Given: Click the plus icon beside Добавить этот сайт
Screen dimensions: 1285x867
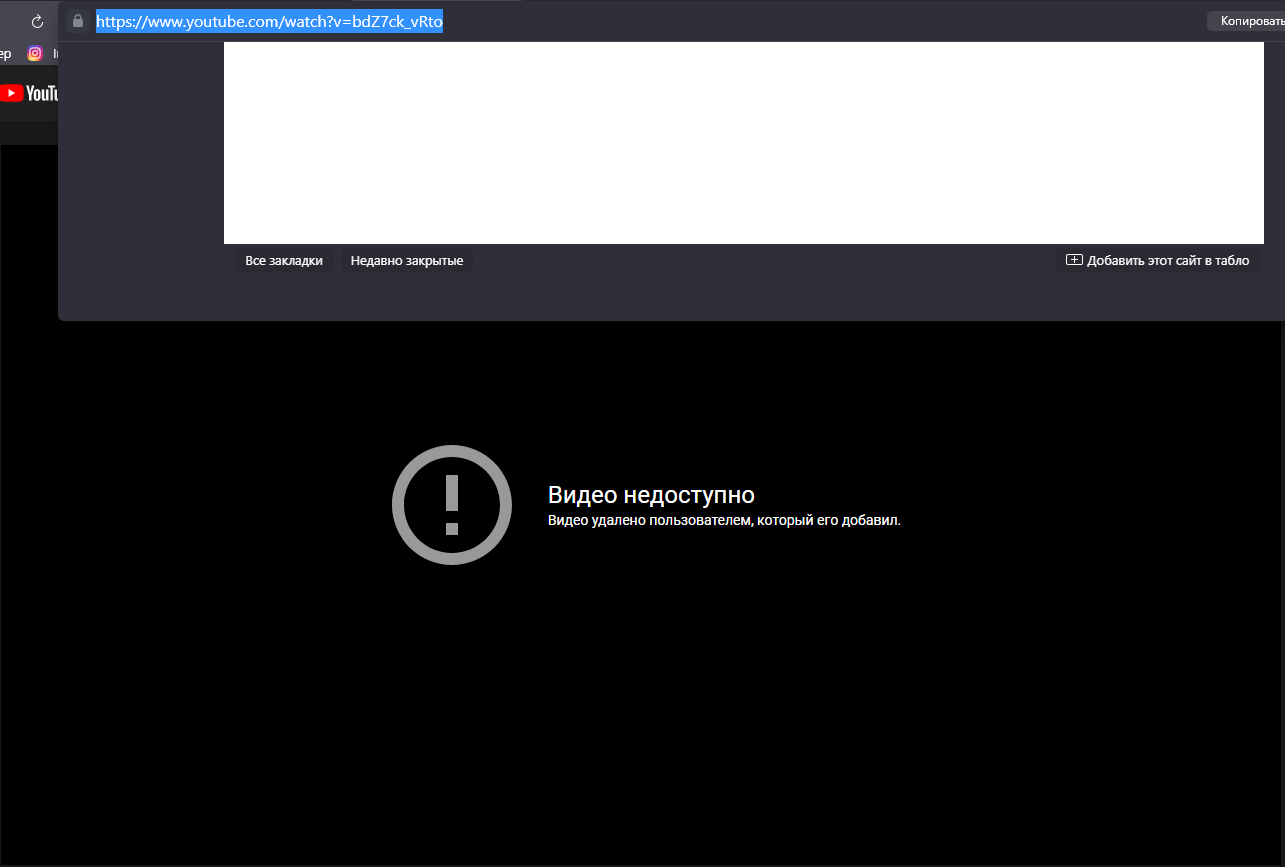Looking at the screenshot, I should (1074, 260).
